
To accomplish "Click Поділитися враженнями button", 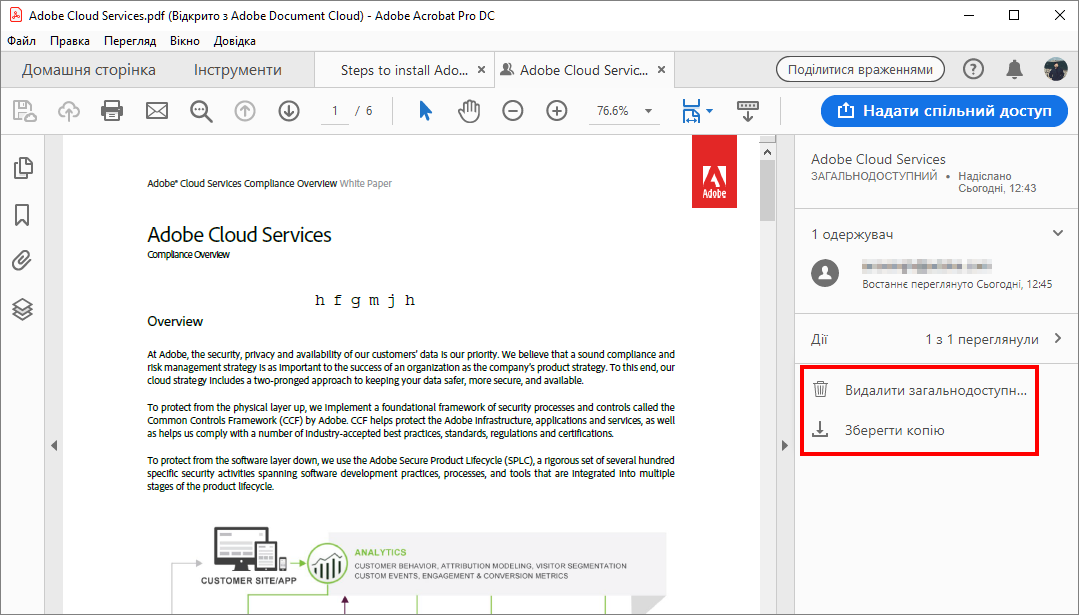I will coord(860,69).
